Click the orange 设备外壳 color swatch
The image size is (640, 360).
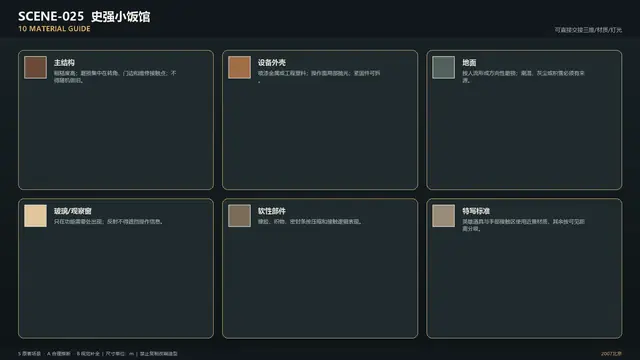pos(240,67)
